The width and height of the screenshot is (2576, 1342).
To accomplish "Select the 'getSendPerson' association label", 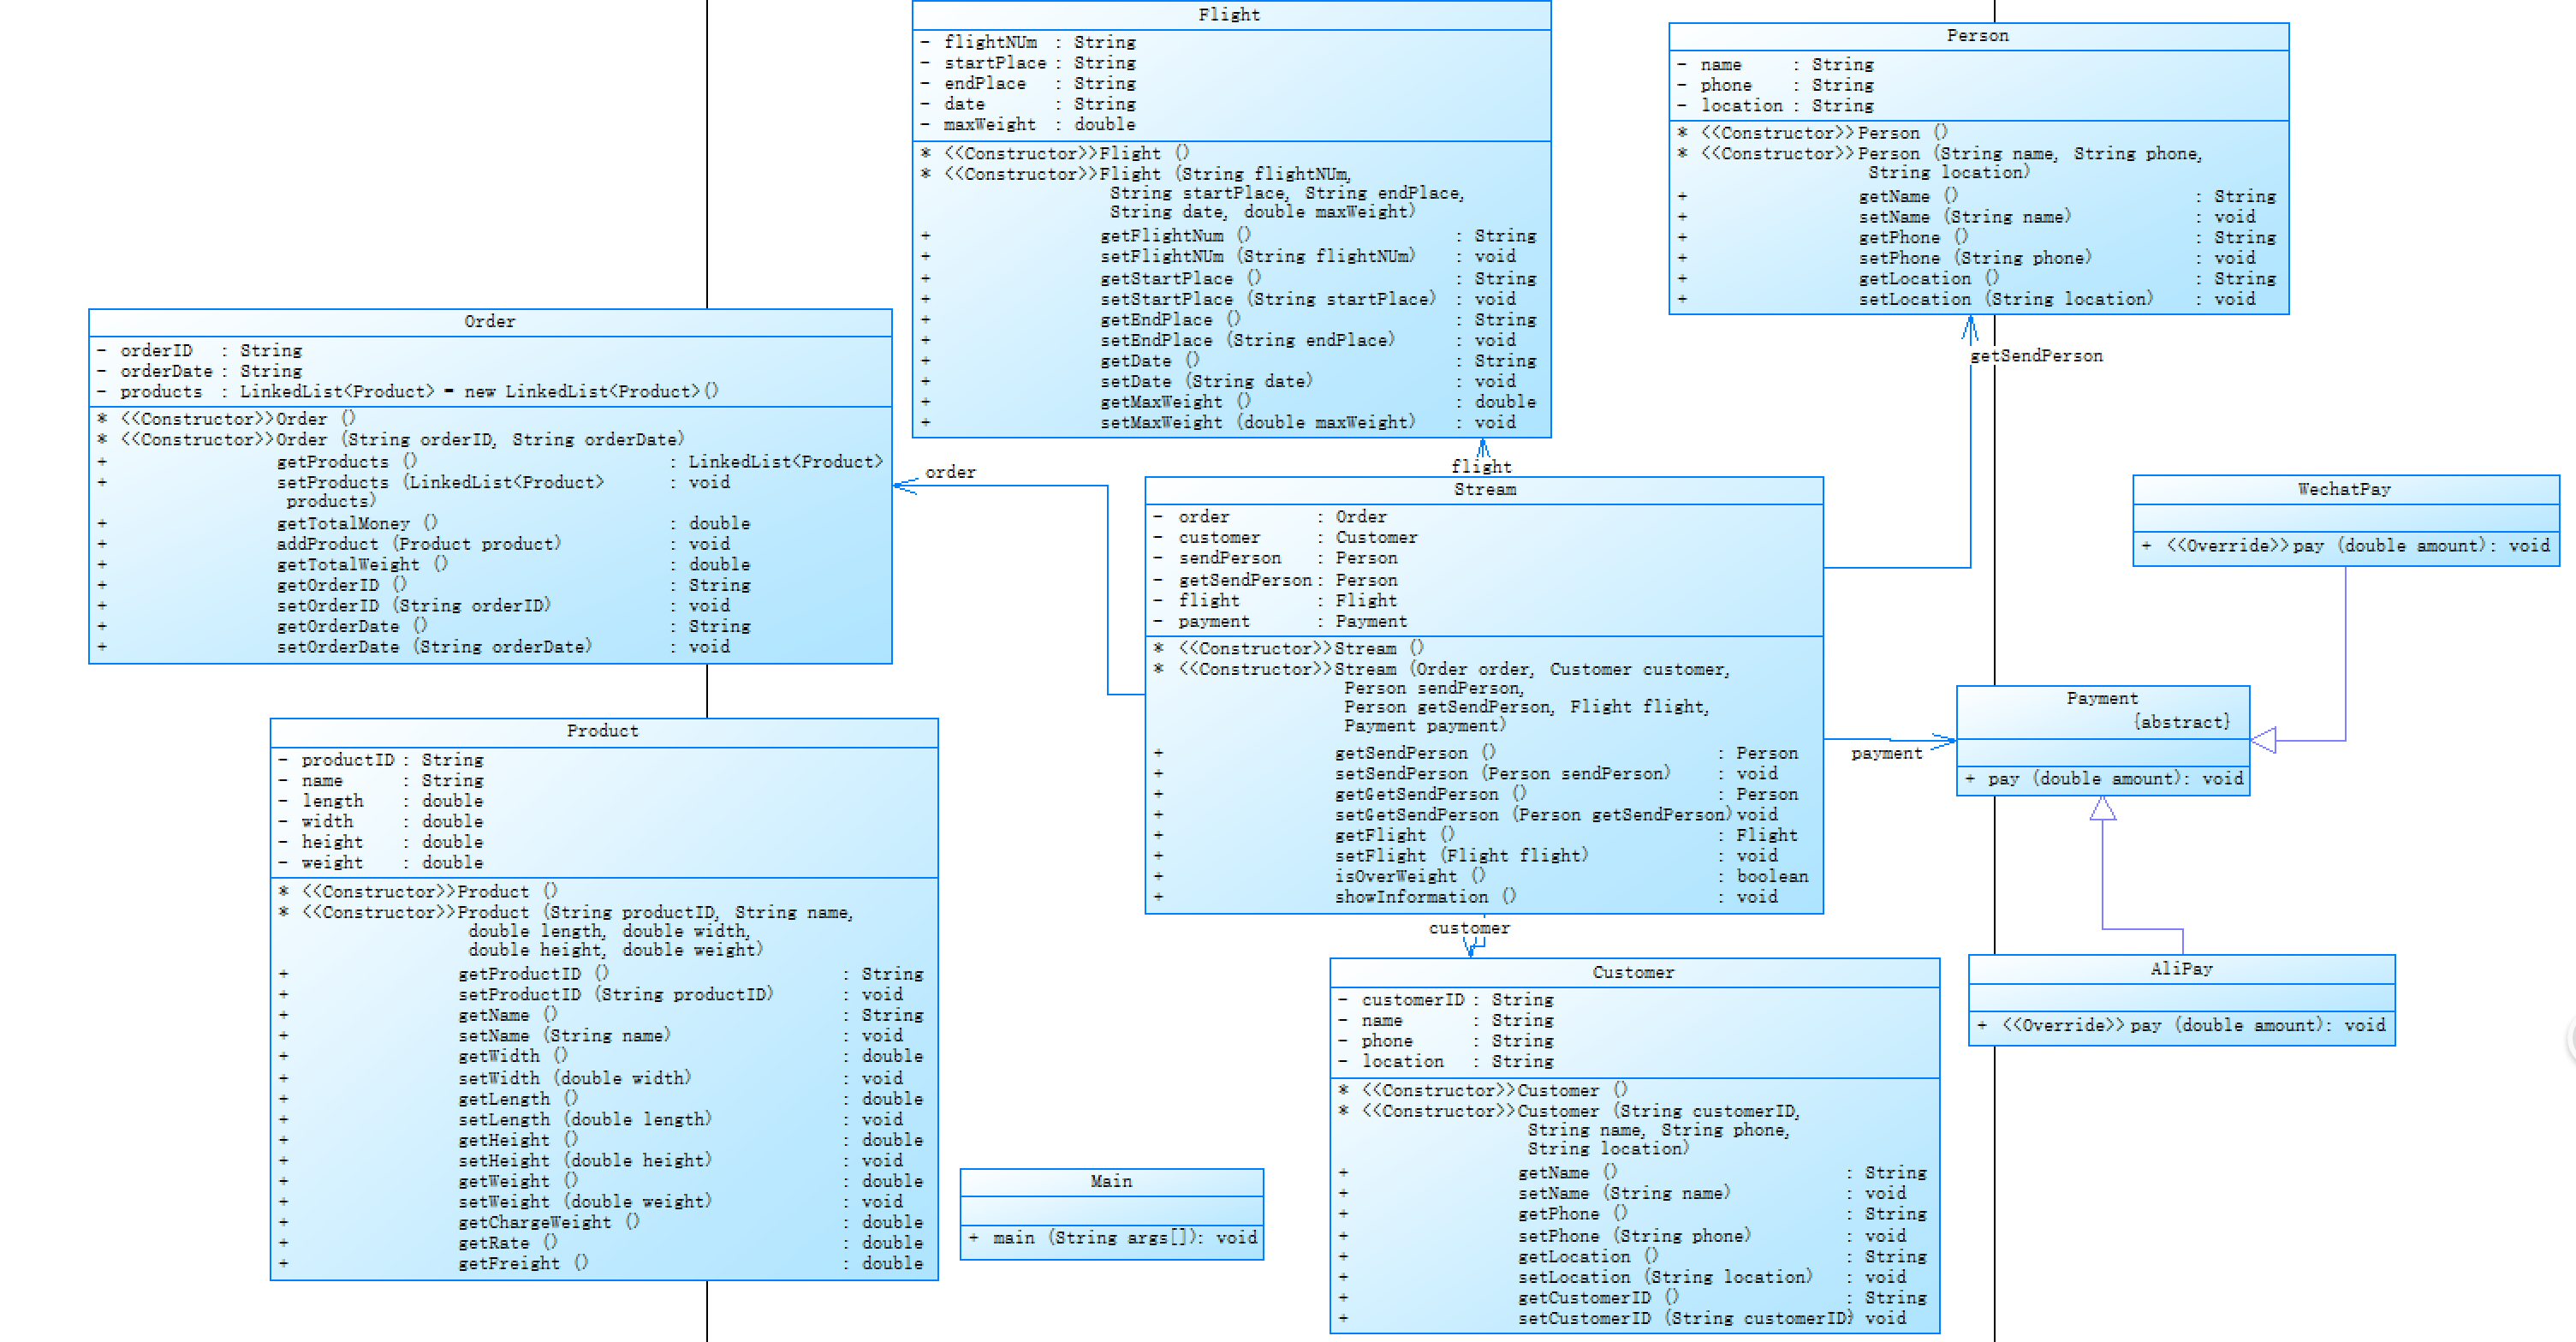I will (2035, 356).
